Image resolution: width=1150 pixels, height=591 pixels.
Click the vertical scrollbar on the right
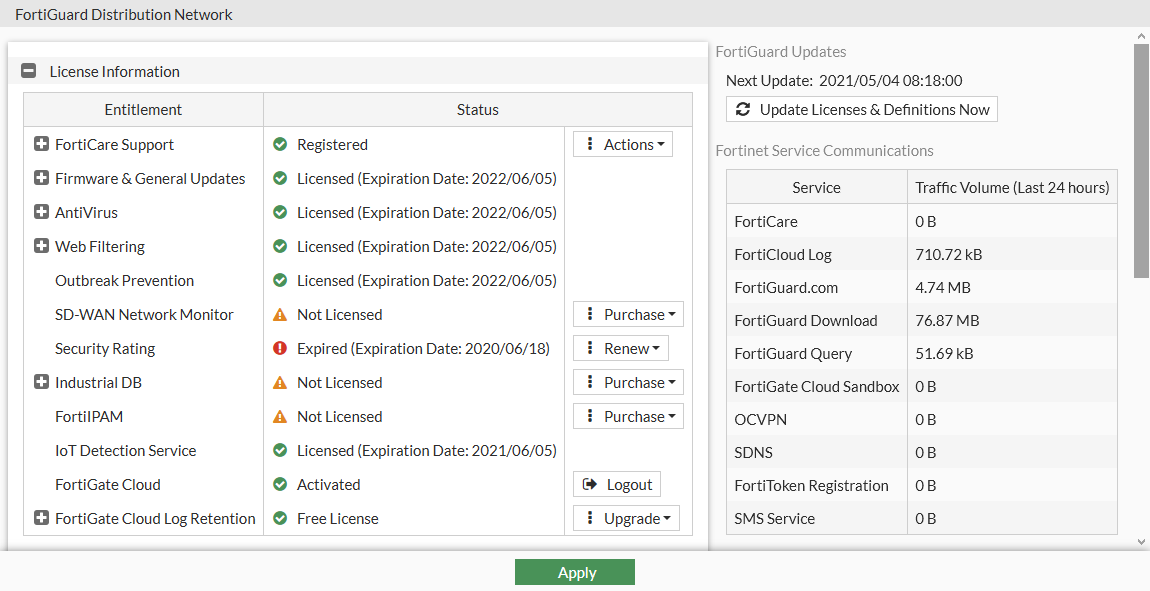coord(1141,160)
